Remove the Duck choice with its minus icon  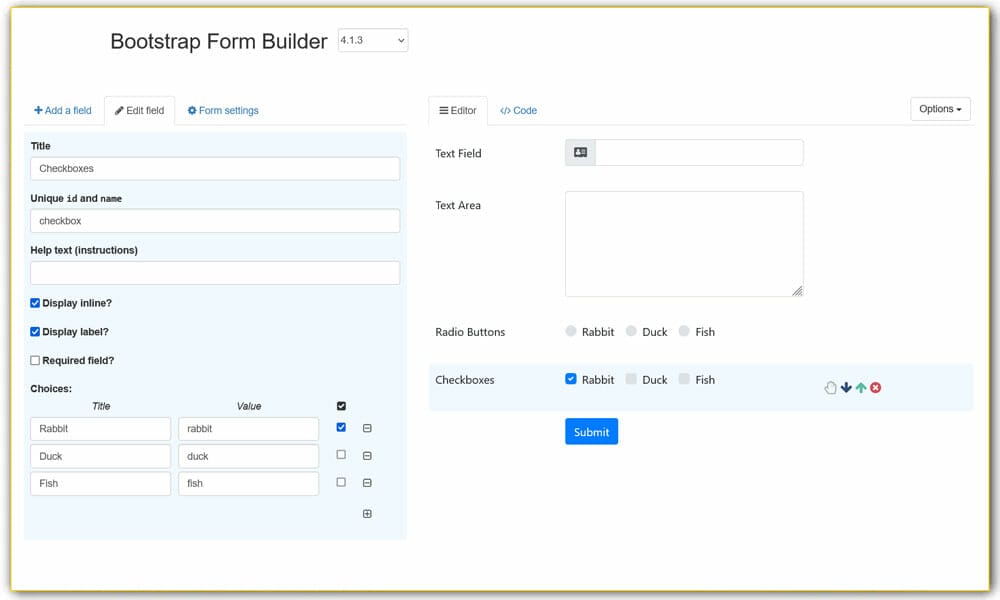pos(367,455)
